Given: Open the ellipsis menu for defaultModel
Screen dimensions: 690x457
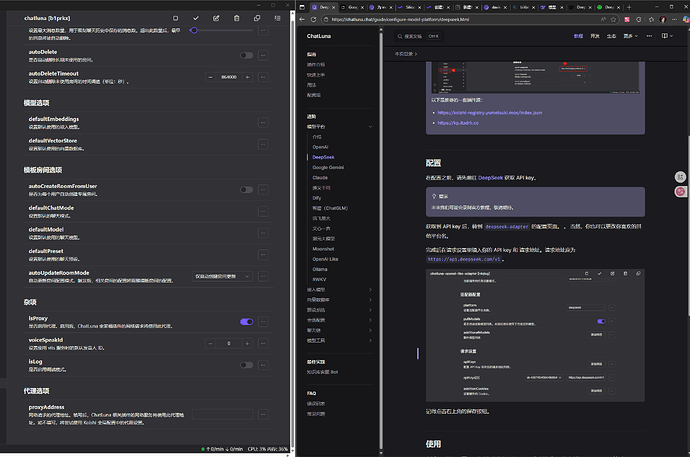Looking at the screenshot, I should pyautogui.click(x=263, y=233).
